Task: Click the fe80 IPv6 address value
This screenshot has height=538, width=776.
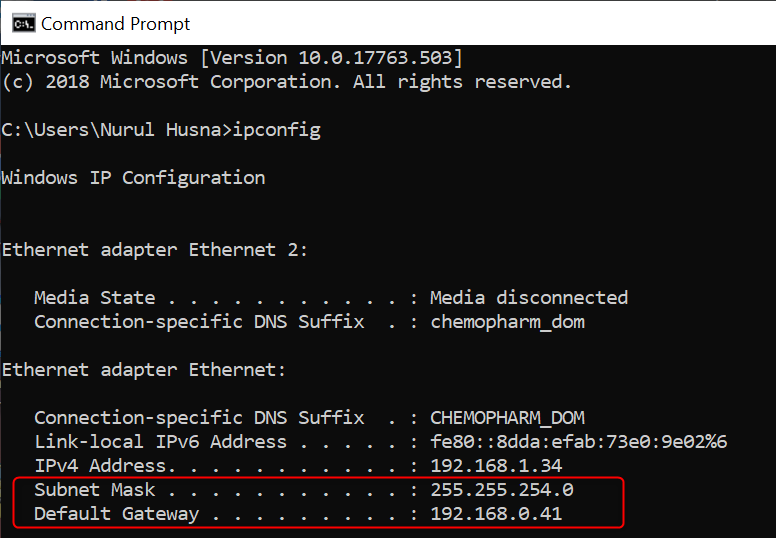Action: point(578,442)
